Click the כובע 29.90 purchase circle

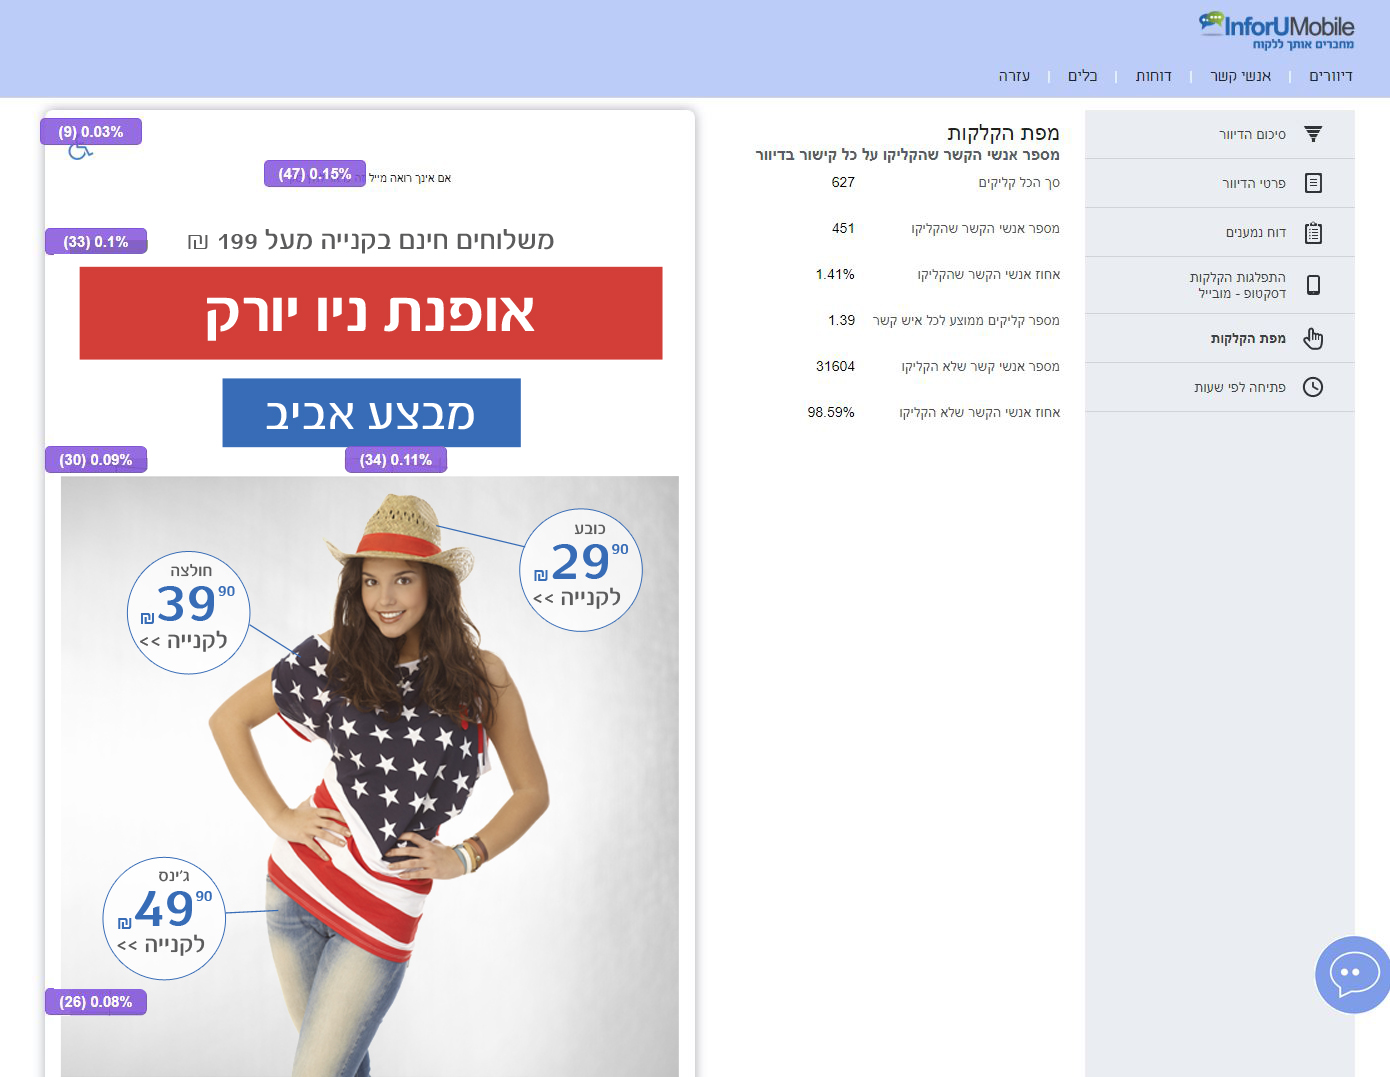(x=581, y=570)
